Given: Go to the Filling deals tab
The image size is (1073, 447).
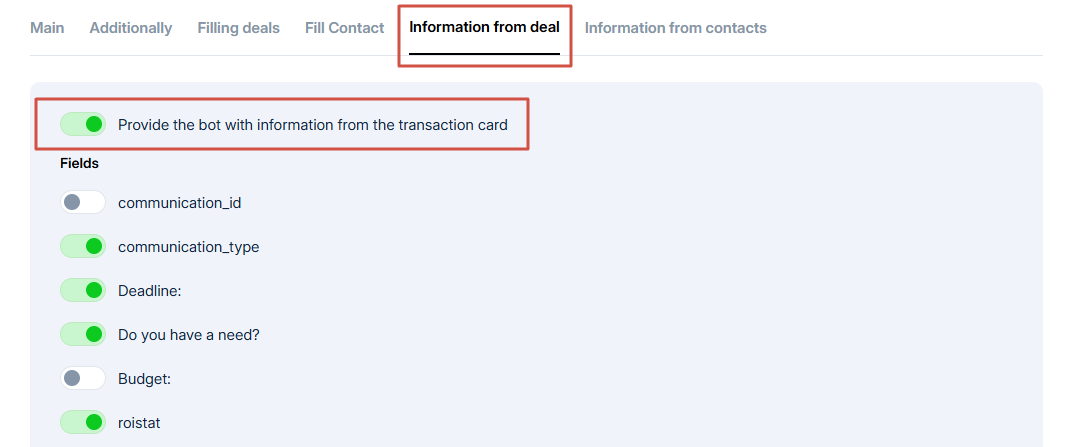Looking at the screenshot, I should pyautogui.click(x=239, y=28).
